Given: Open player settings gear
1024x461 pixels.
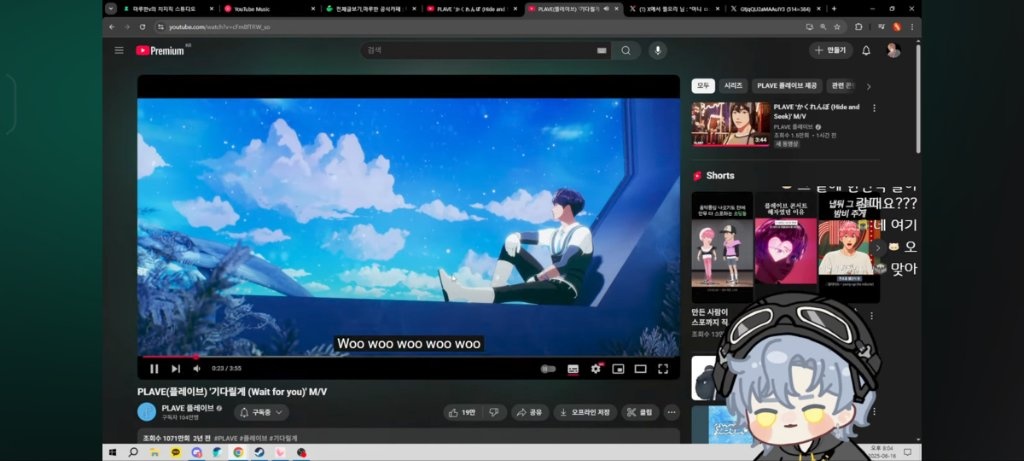Looking at the screenshot, I should coord(595,369).
